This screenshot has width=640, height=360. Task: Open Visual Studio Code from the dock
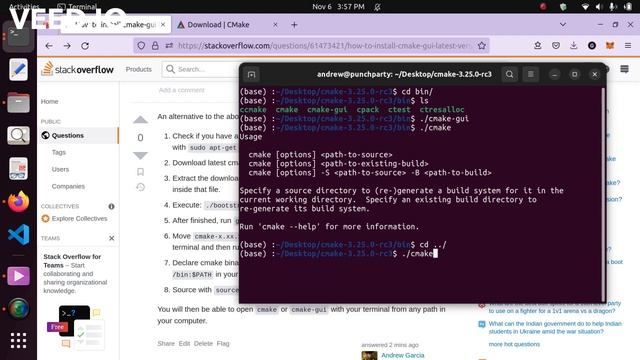pos(18,234)
